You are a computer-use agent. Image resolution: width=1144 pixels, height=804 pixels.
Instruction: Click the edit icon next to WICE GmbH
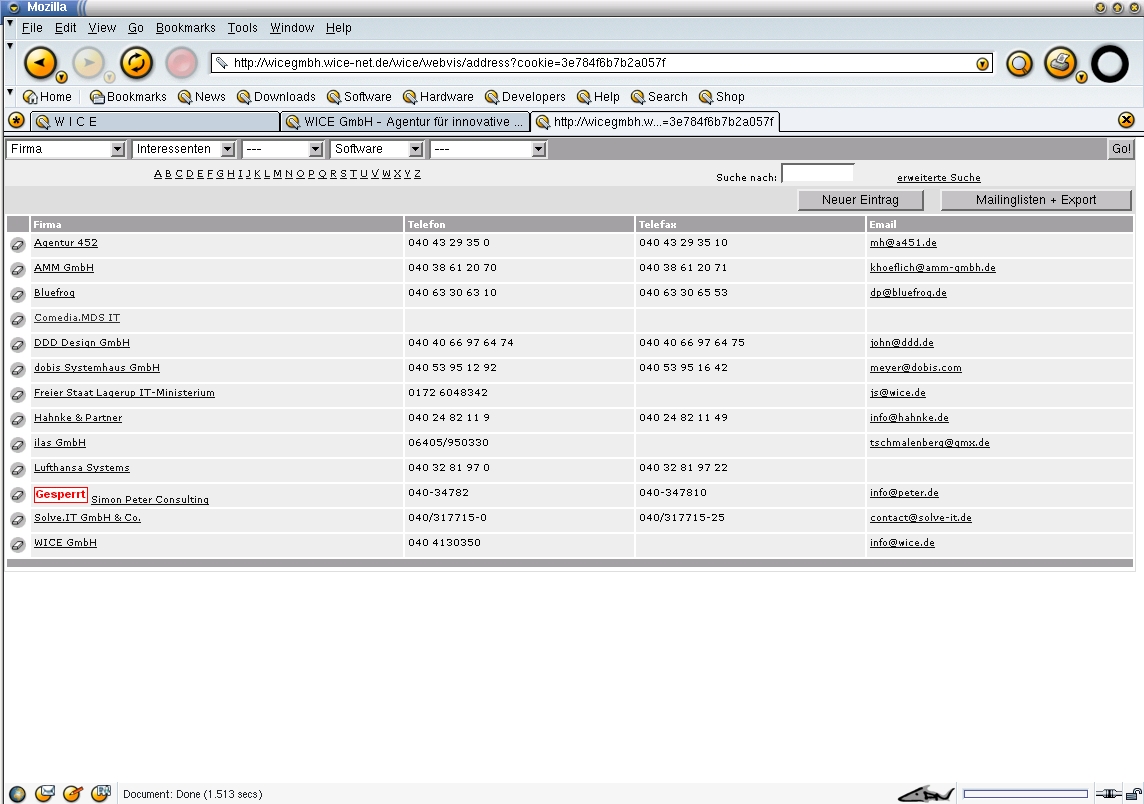17,545
